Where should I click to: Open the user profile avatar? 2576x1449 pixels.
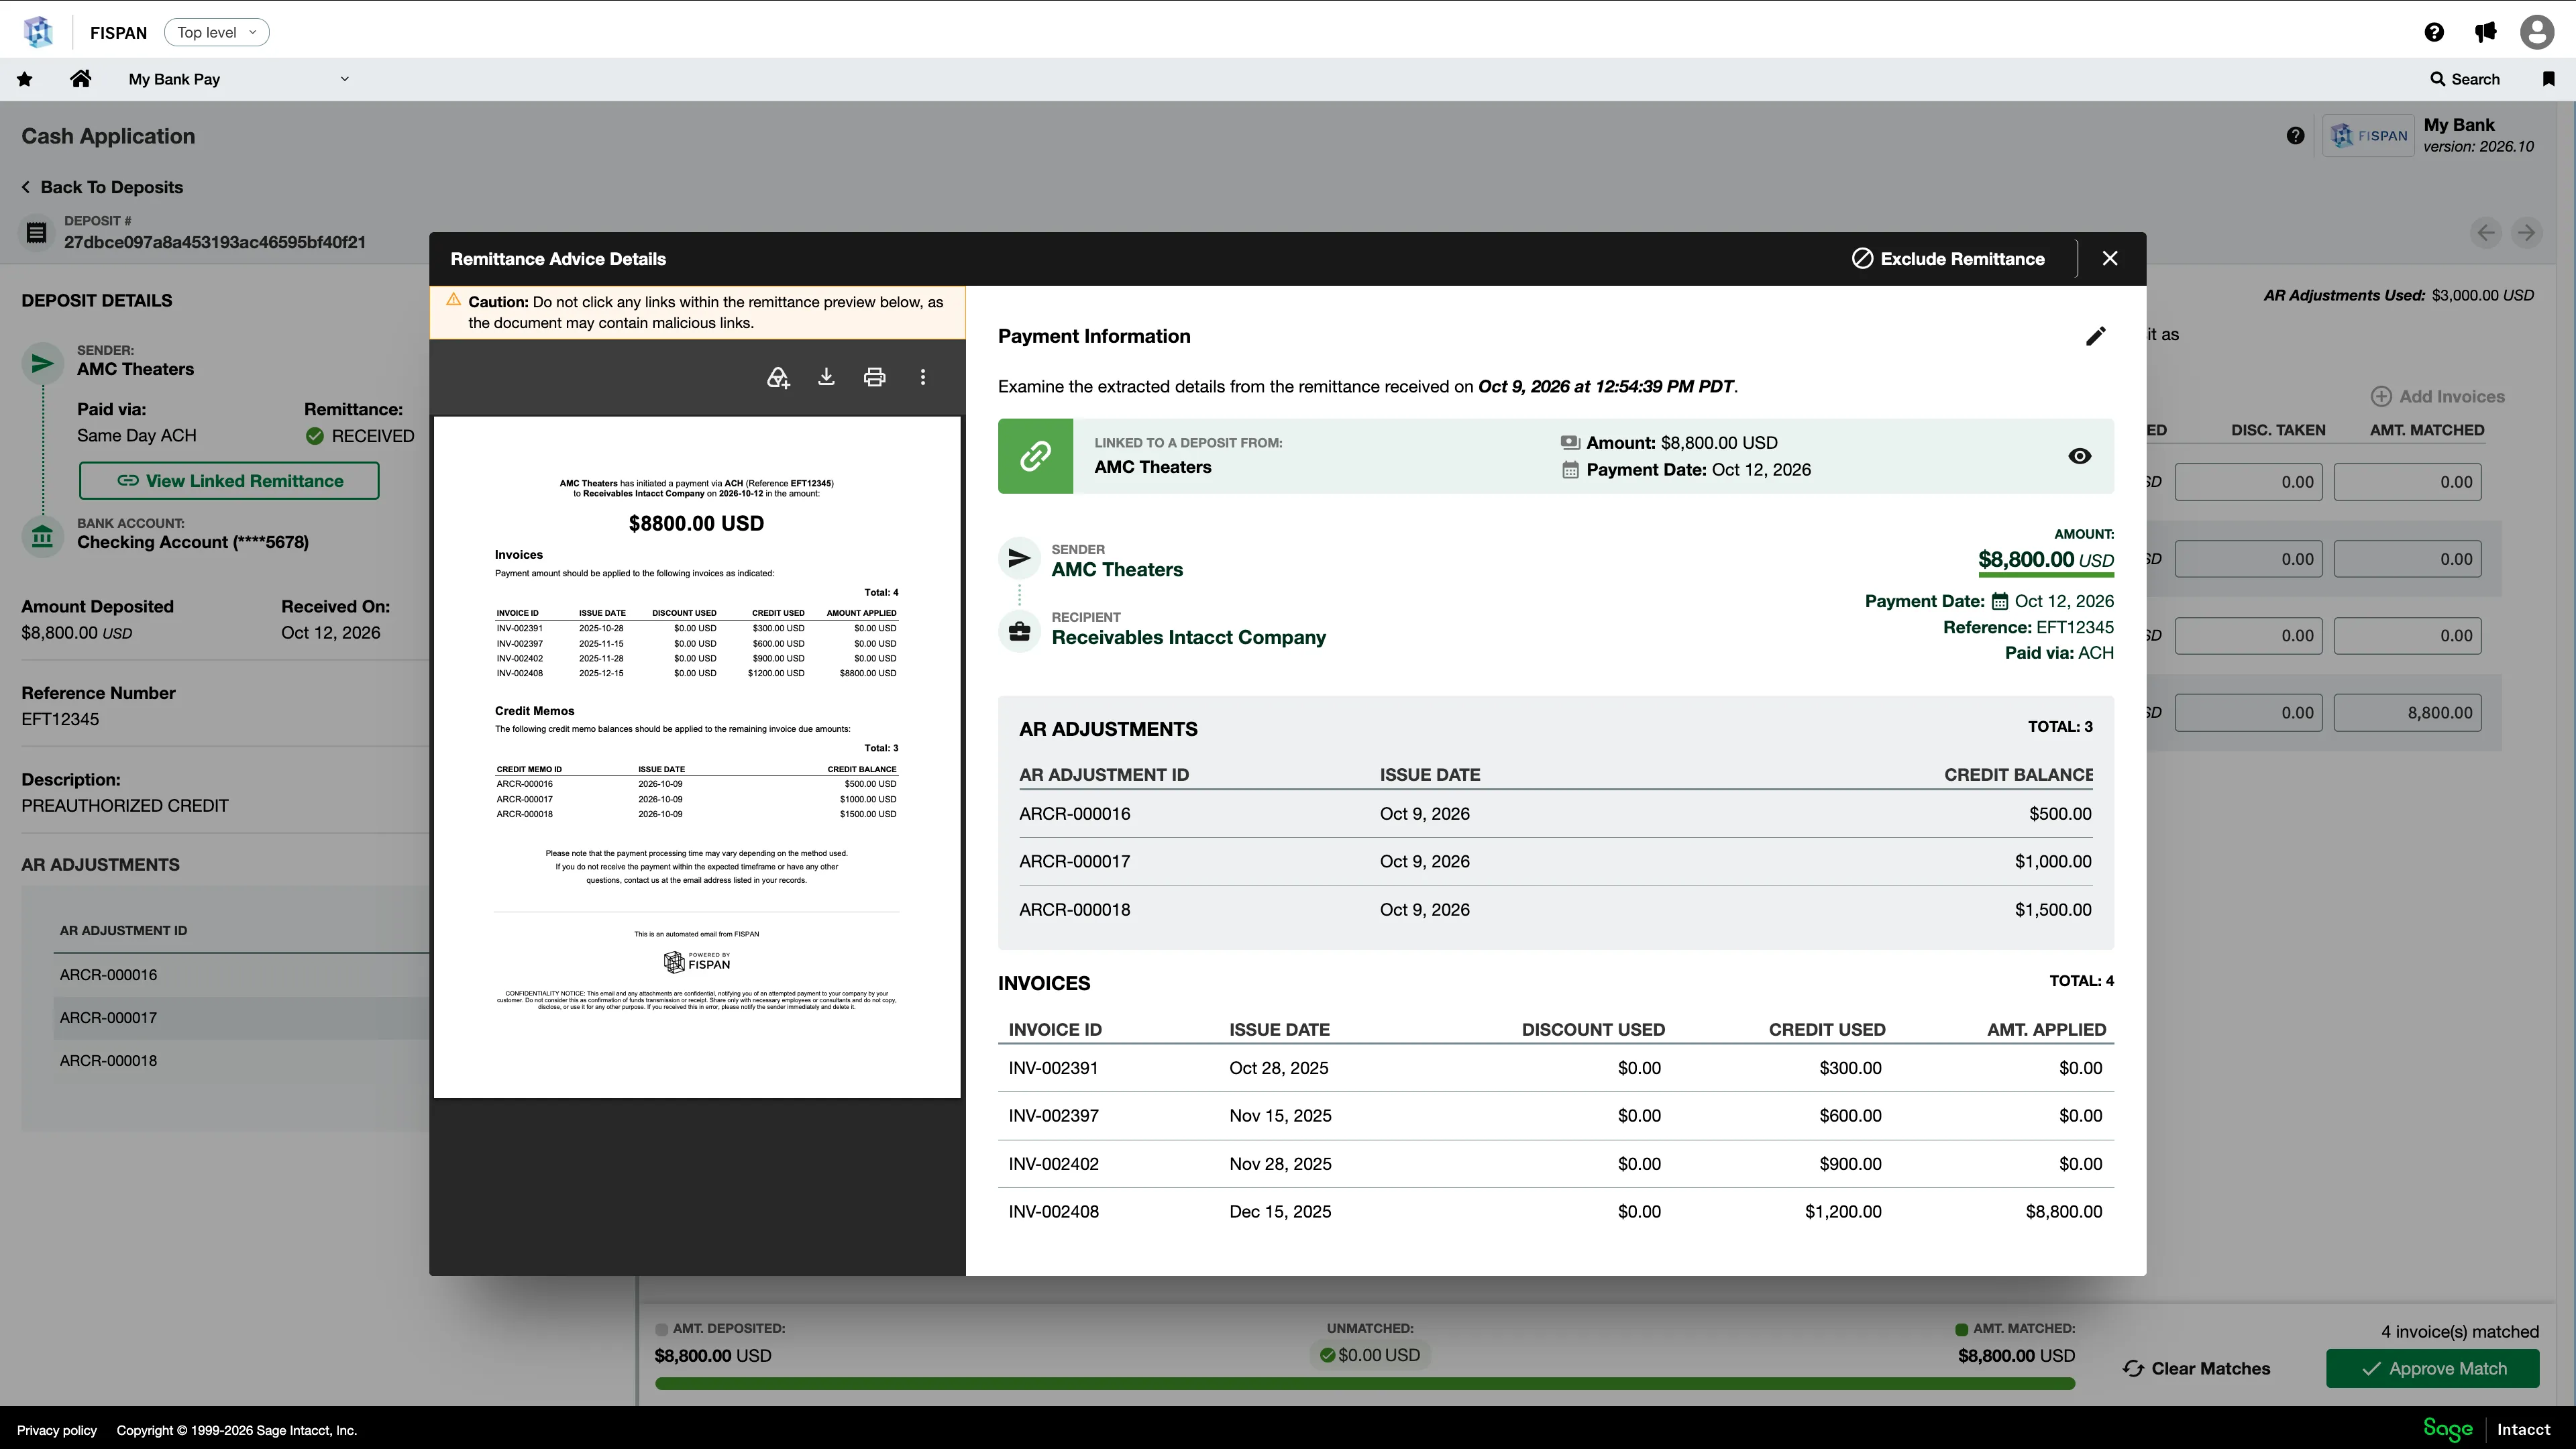(2537, 32)
